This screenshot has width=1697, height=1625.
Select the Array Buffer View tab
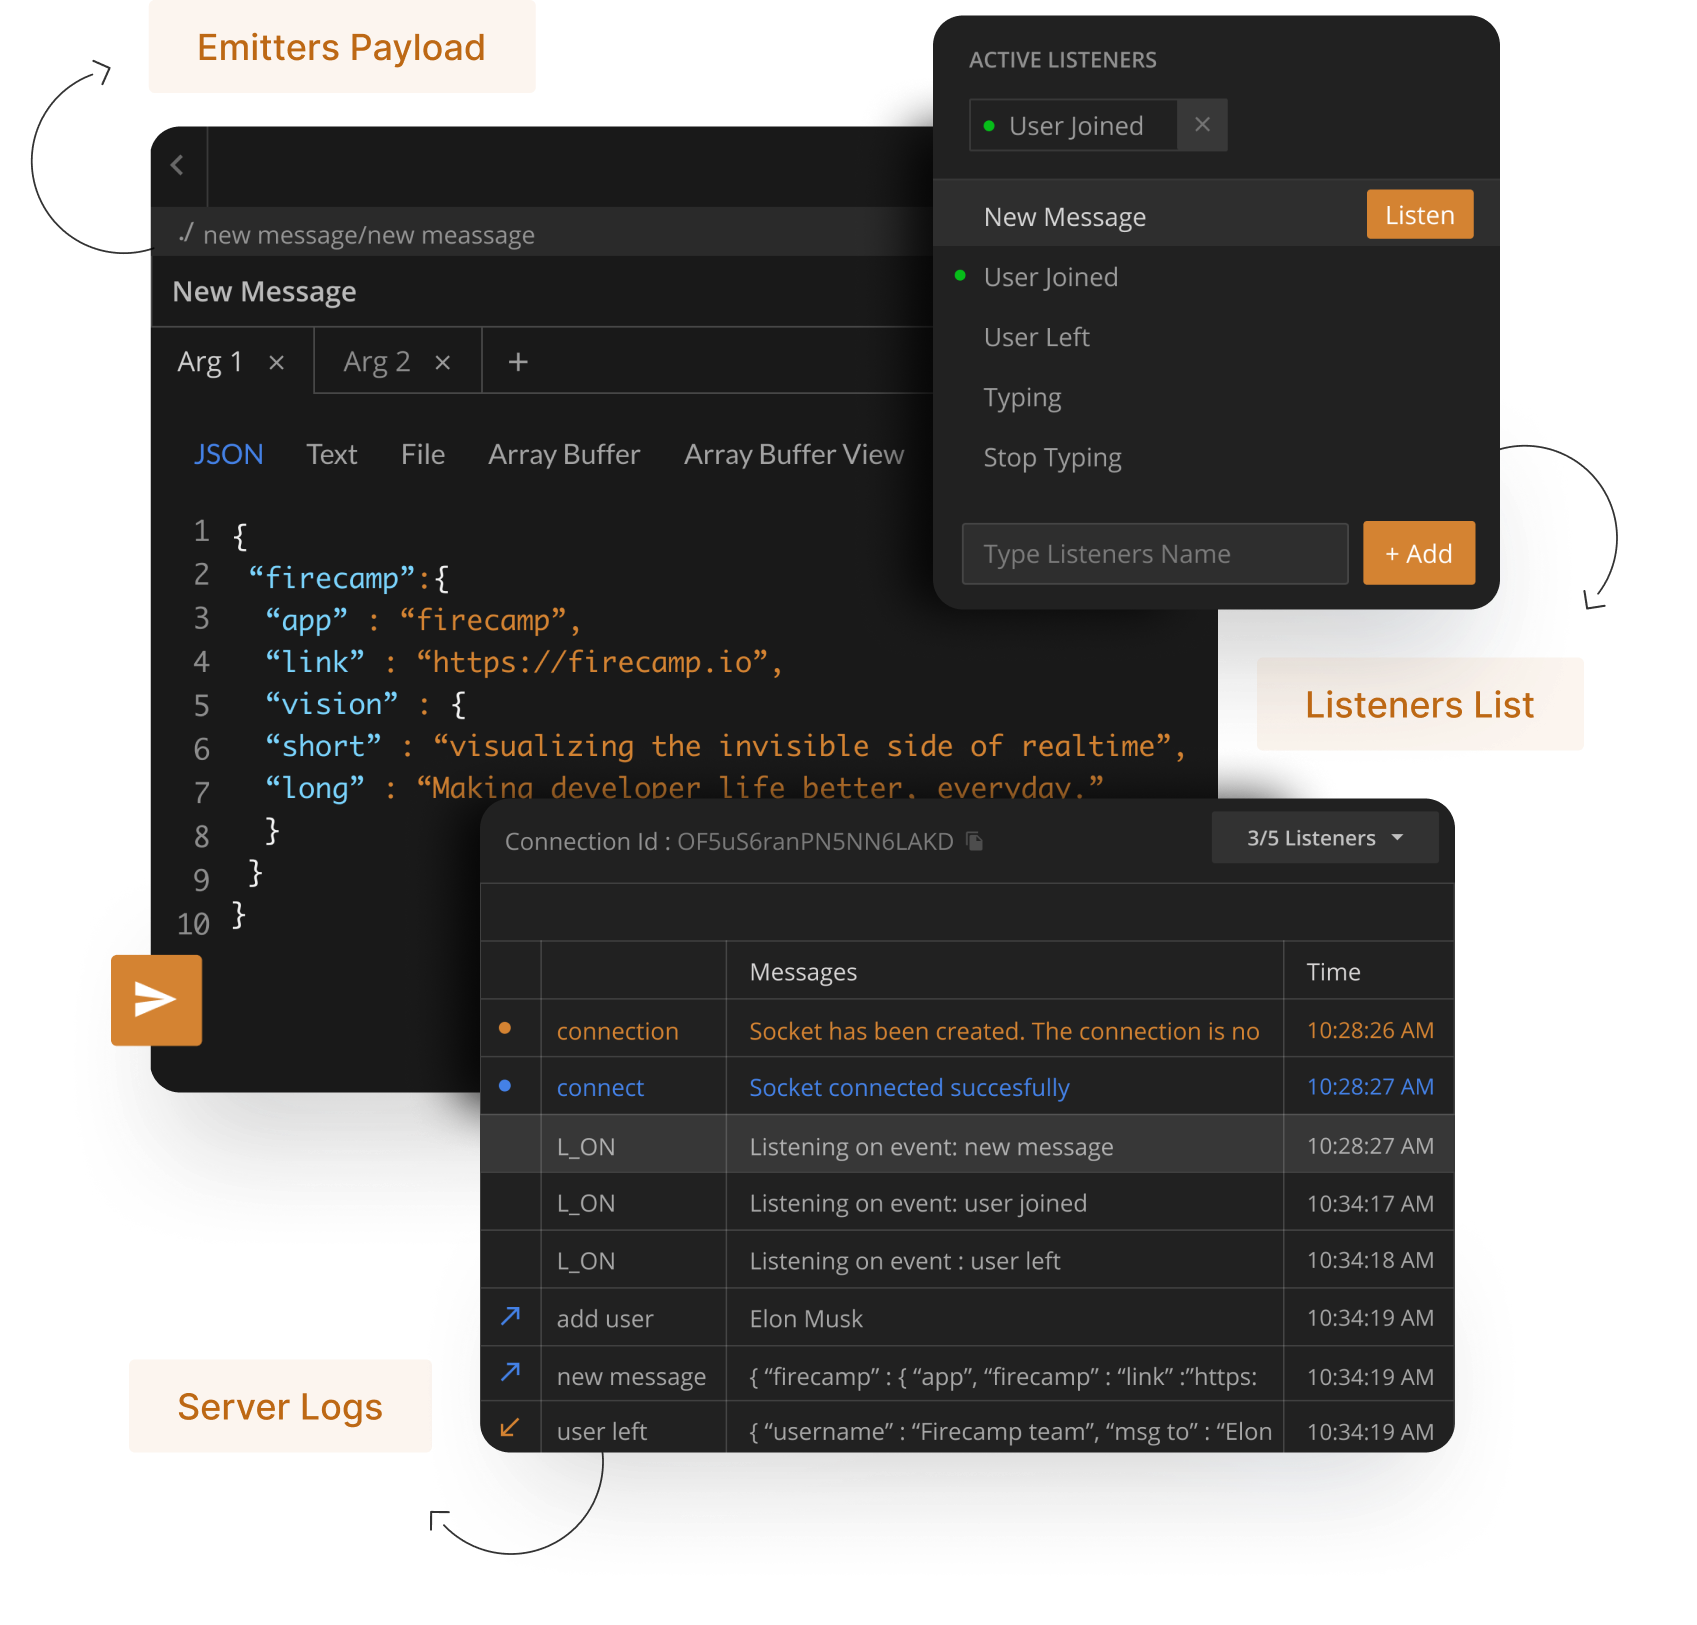pos(793,454)
